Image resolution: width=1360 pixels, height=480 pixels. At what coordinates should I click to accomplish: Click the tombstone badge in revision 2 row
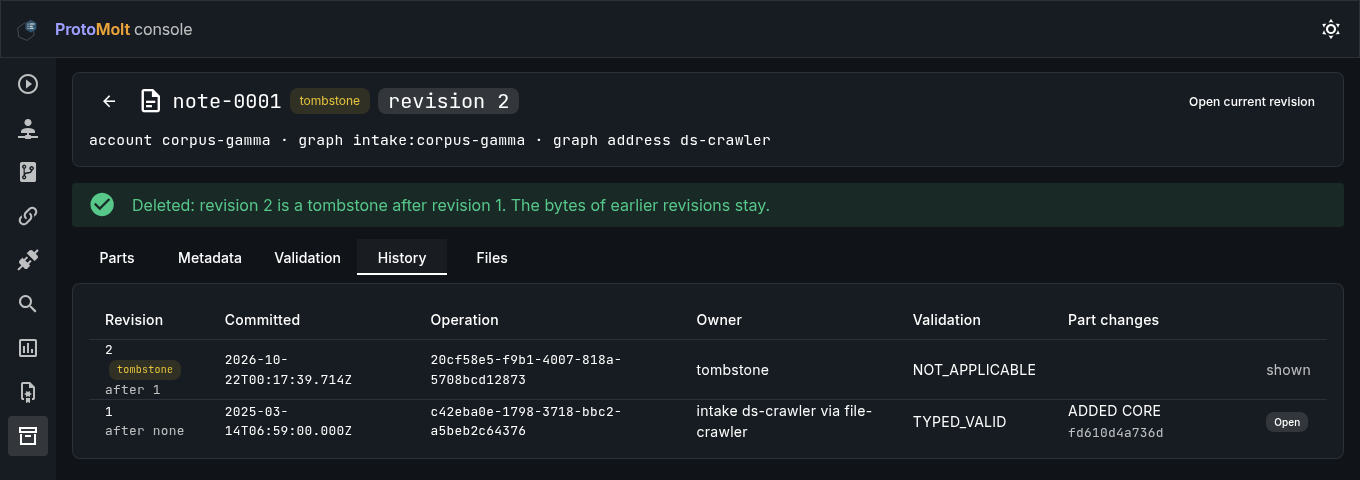(x=145, y=369)
